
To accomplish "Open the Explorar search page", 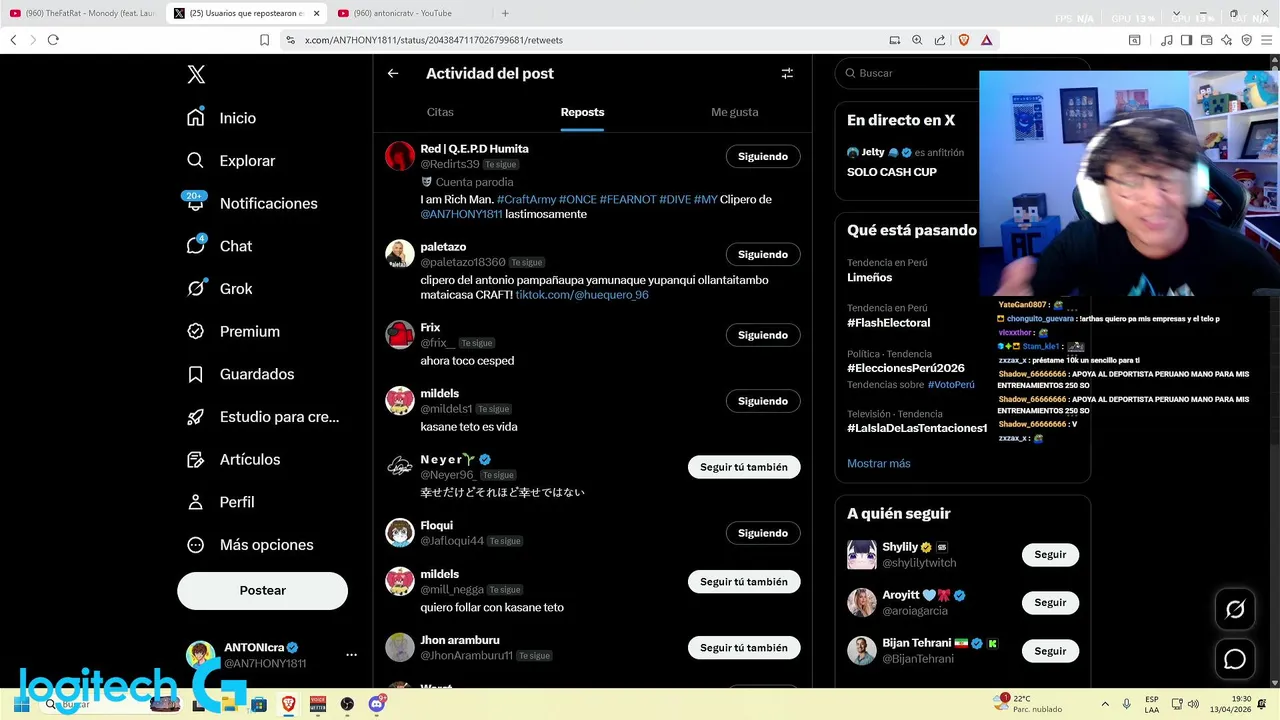I will (x=230, y=161).
